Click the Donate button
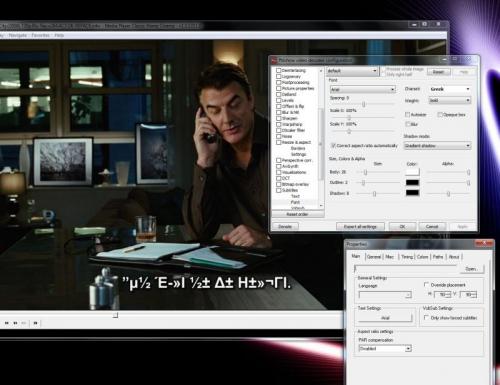The height and width of the screenshot is (385, 500). pos(285,226)
